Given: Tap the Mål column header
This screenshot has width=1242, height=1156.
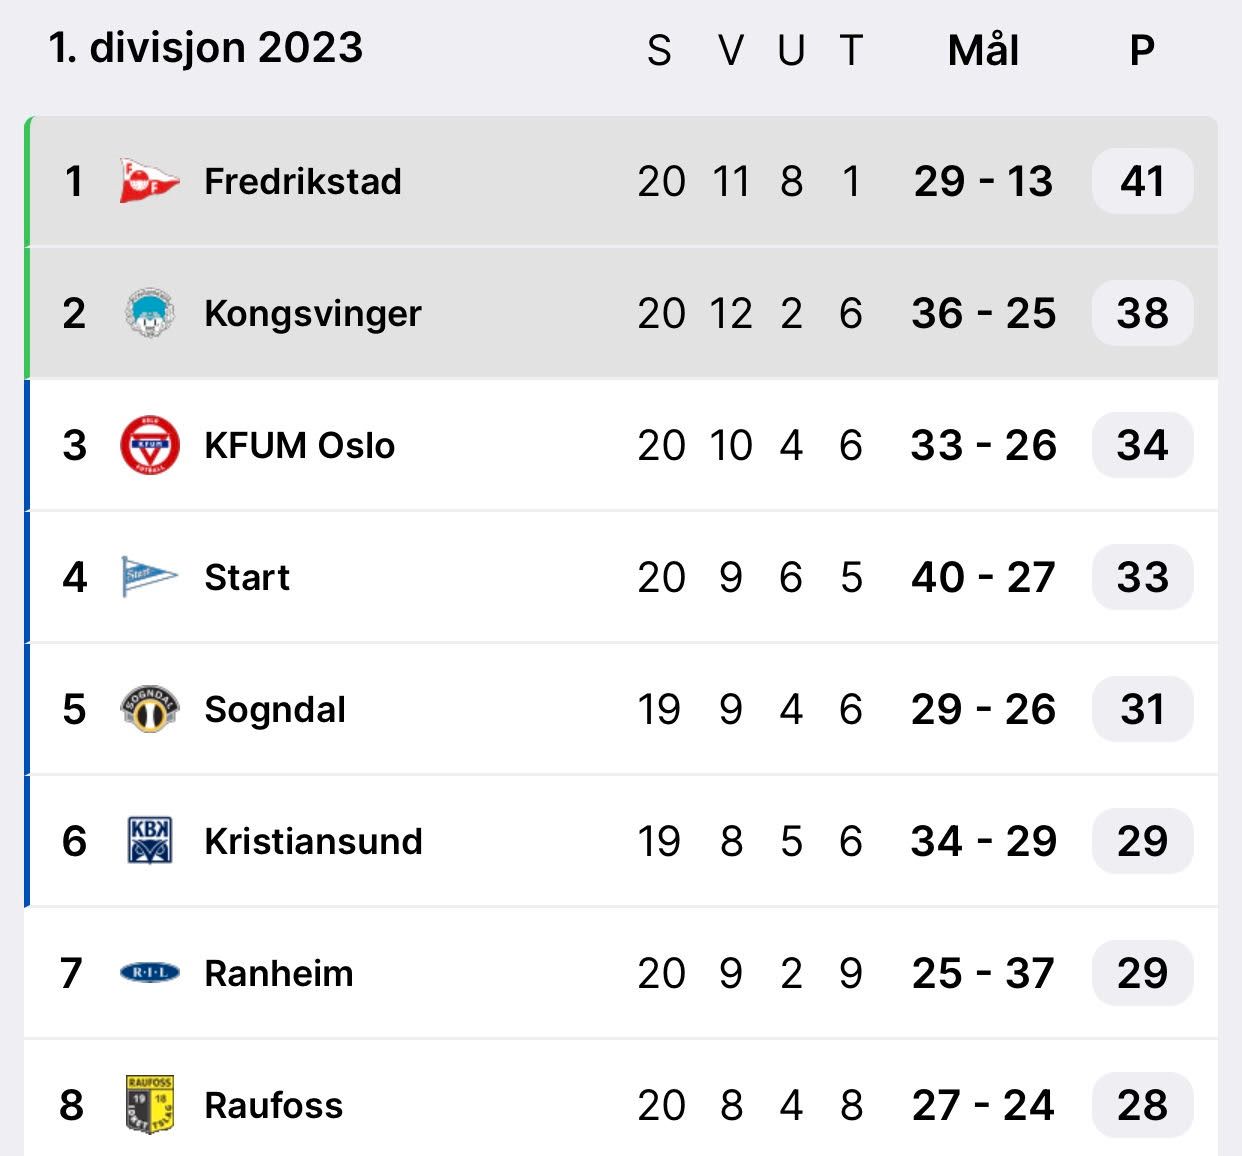Looking at the screenshot, I should point(983,50).
